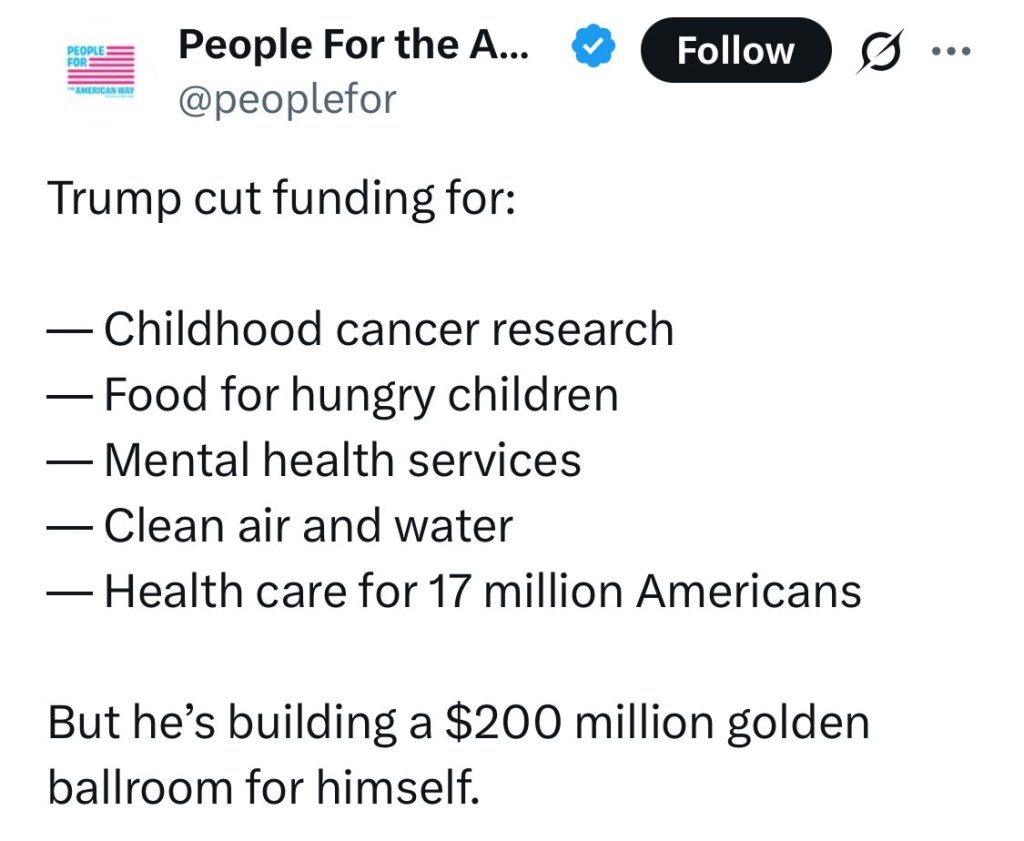Click the '$200' amount in tweet text

503,722
